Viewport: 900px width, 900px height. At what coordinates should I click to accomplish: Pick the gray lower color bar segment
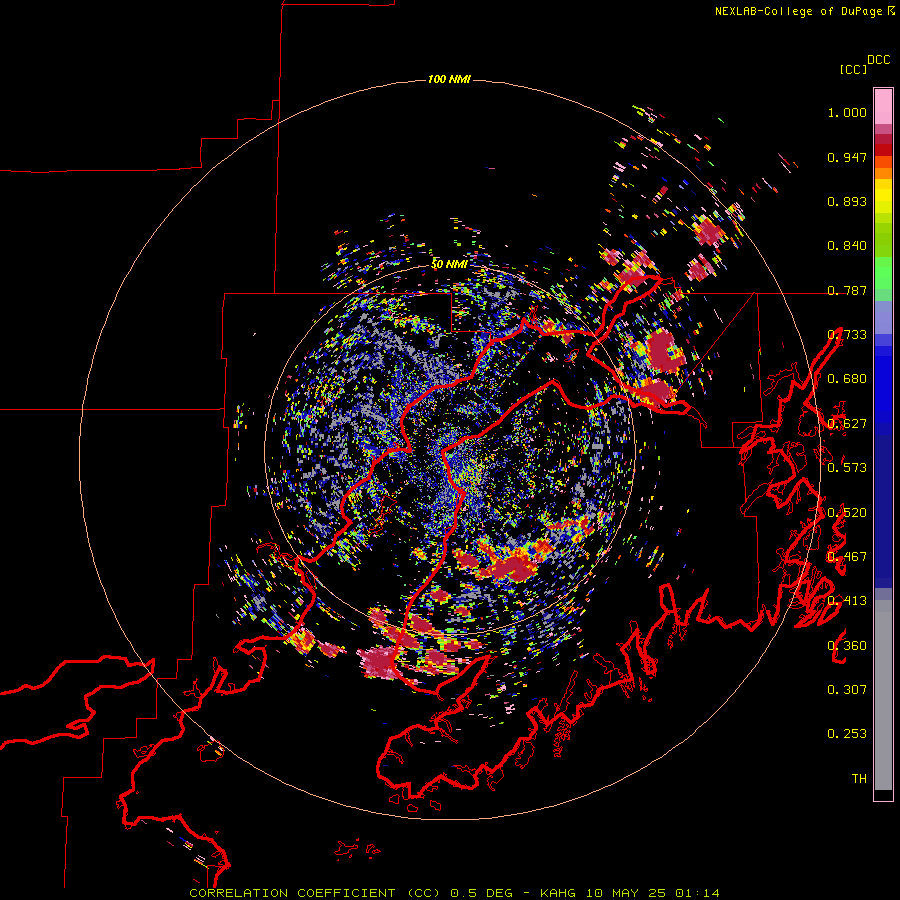click(883, 695)
